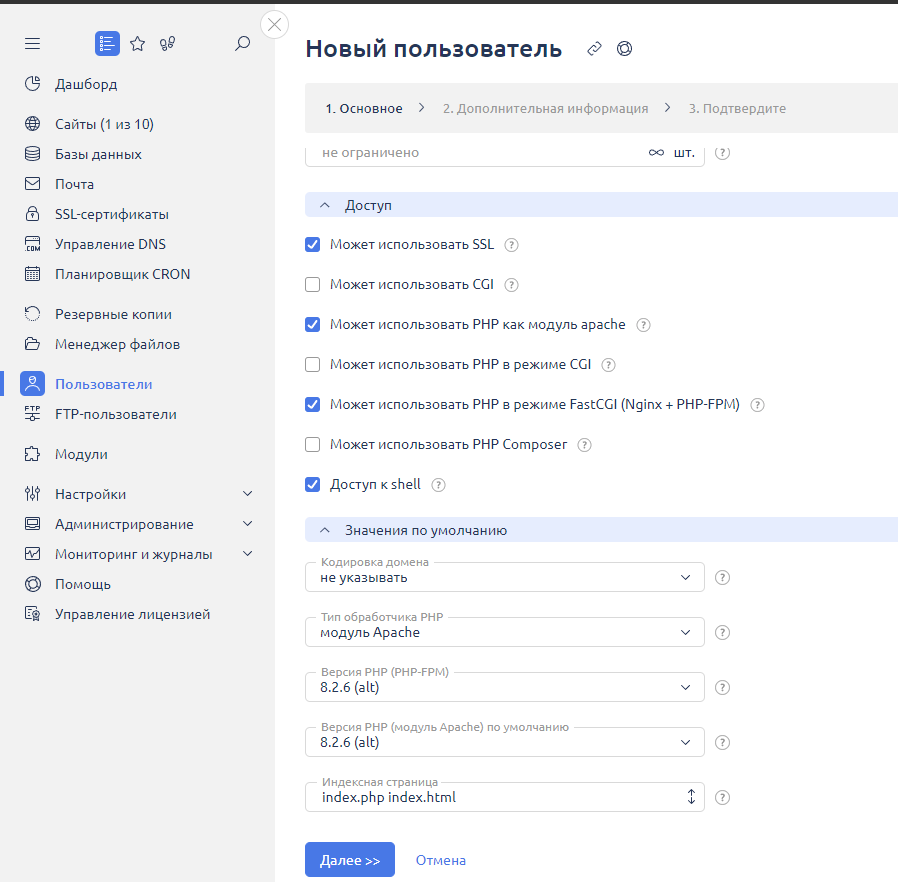The width and height of the screenshot is (898, 882).
Task: Open the 'Кодировка домена' dropdown
Action: (x=505, y=577)
